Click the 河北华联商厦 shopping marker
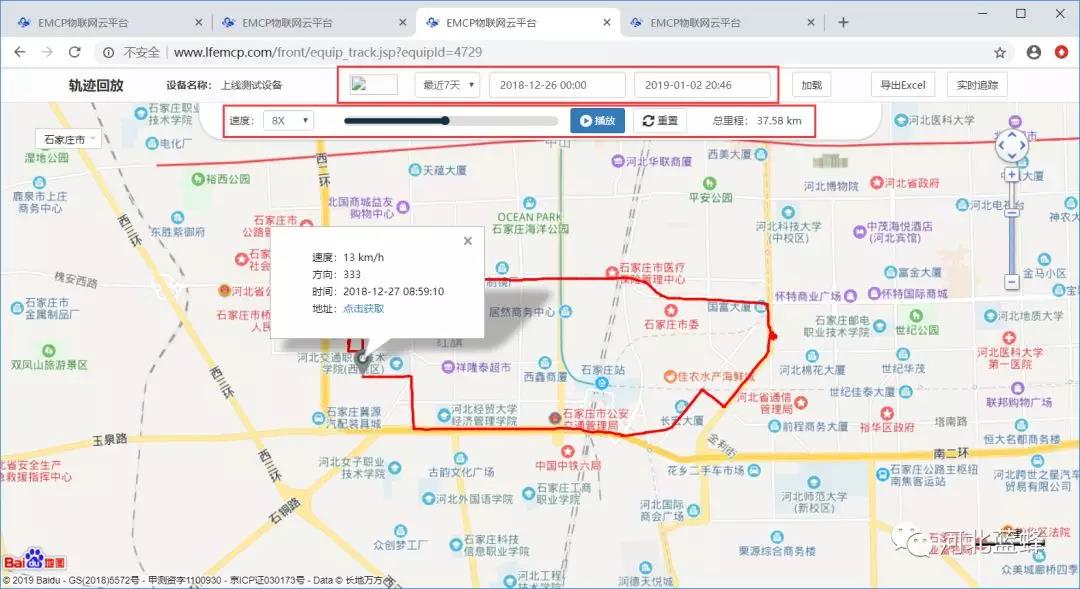 click(x=618, y=161)
